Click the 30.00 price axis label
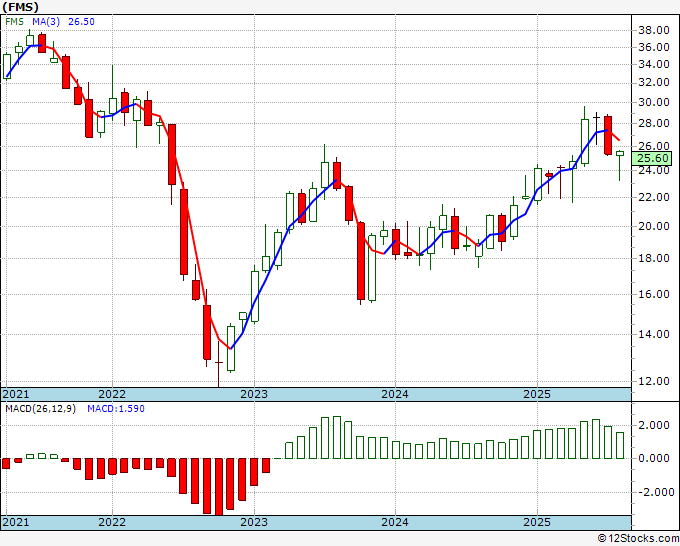Viewport: 680px width, 546px height. [653, 102]
